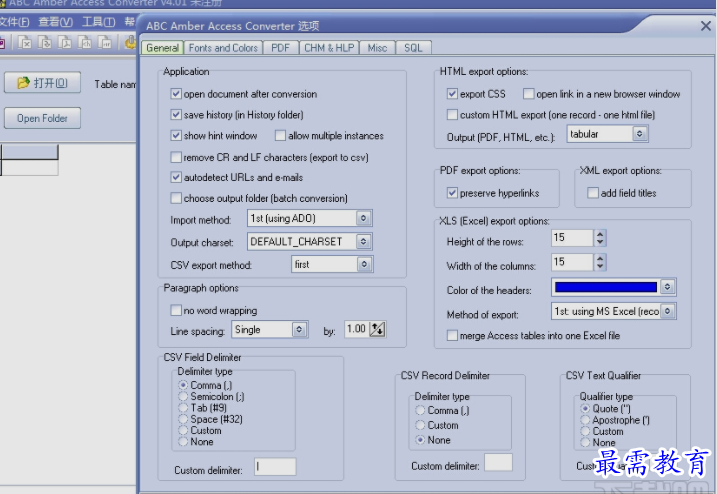The image size is (717, 494).
Task: Open the CSV export method dropdown
Action: pos(364,264)
